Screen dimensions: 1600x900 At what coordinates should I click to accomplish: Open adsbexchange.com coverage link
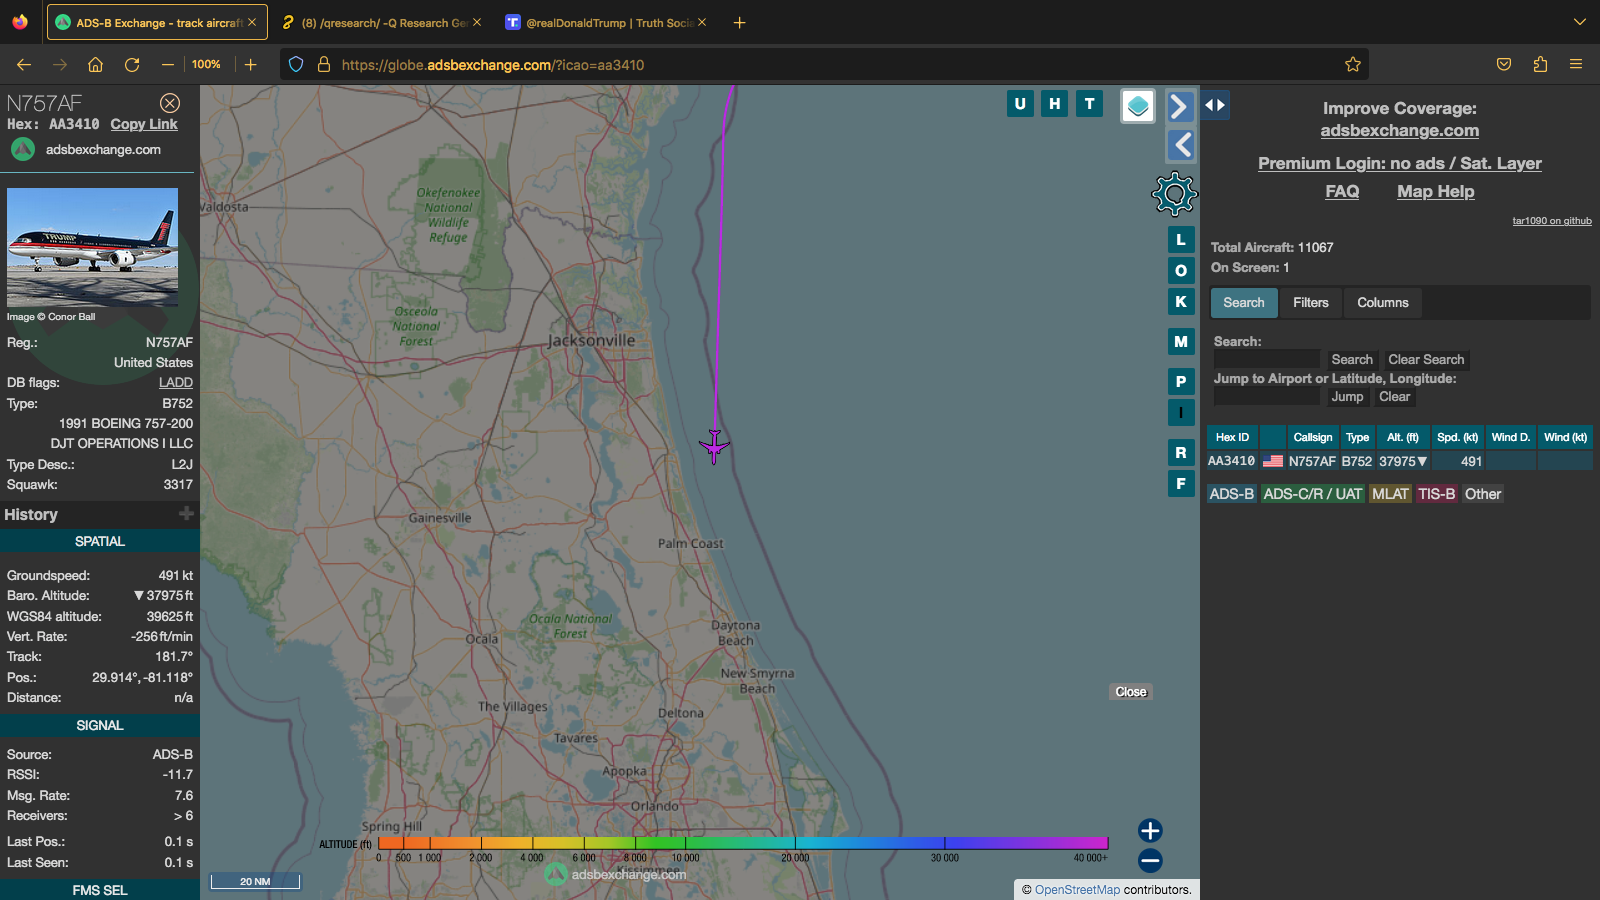[x=1399, y=130]
